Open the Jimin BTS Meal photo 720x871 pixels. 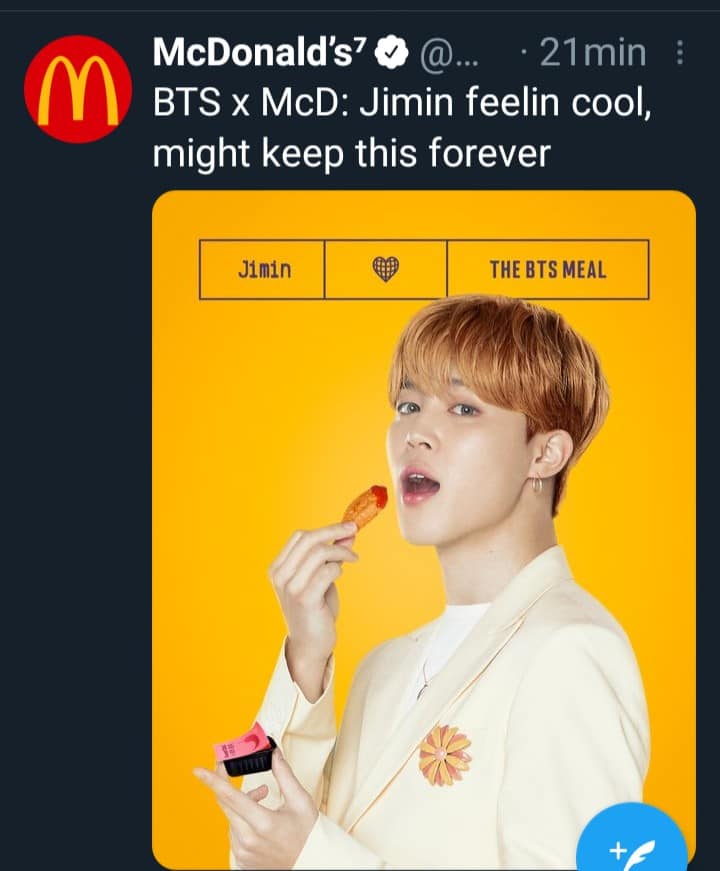(x=424, y=530)
